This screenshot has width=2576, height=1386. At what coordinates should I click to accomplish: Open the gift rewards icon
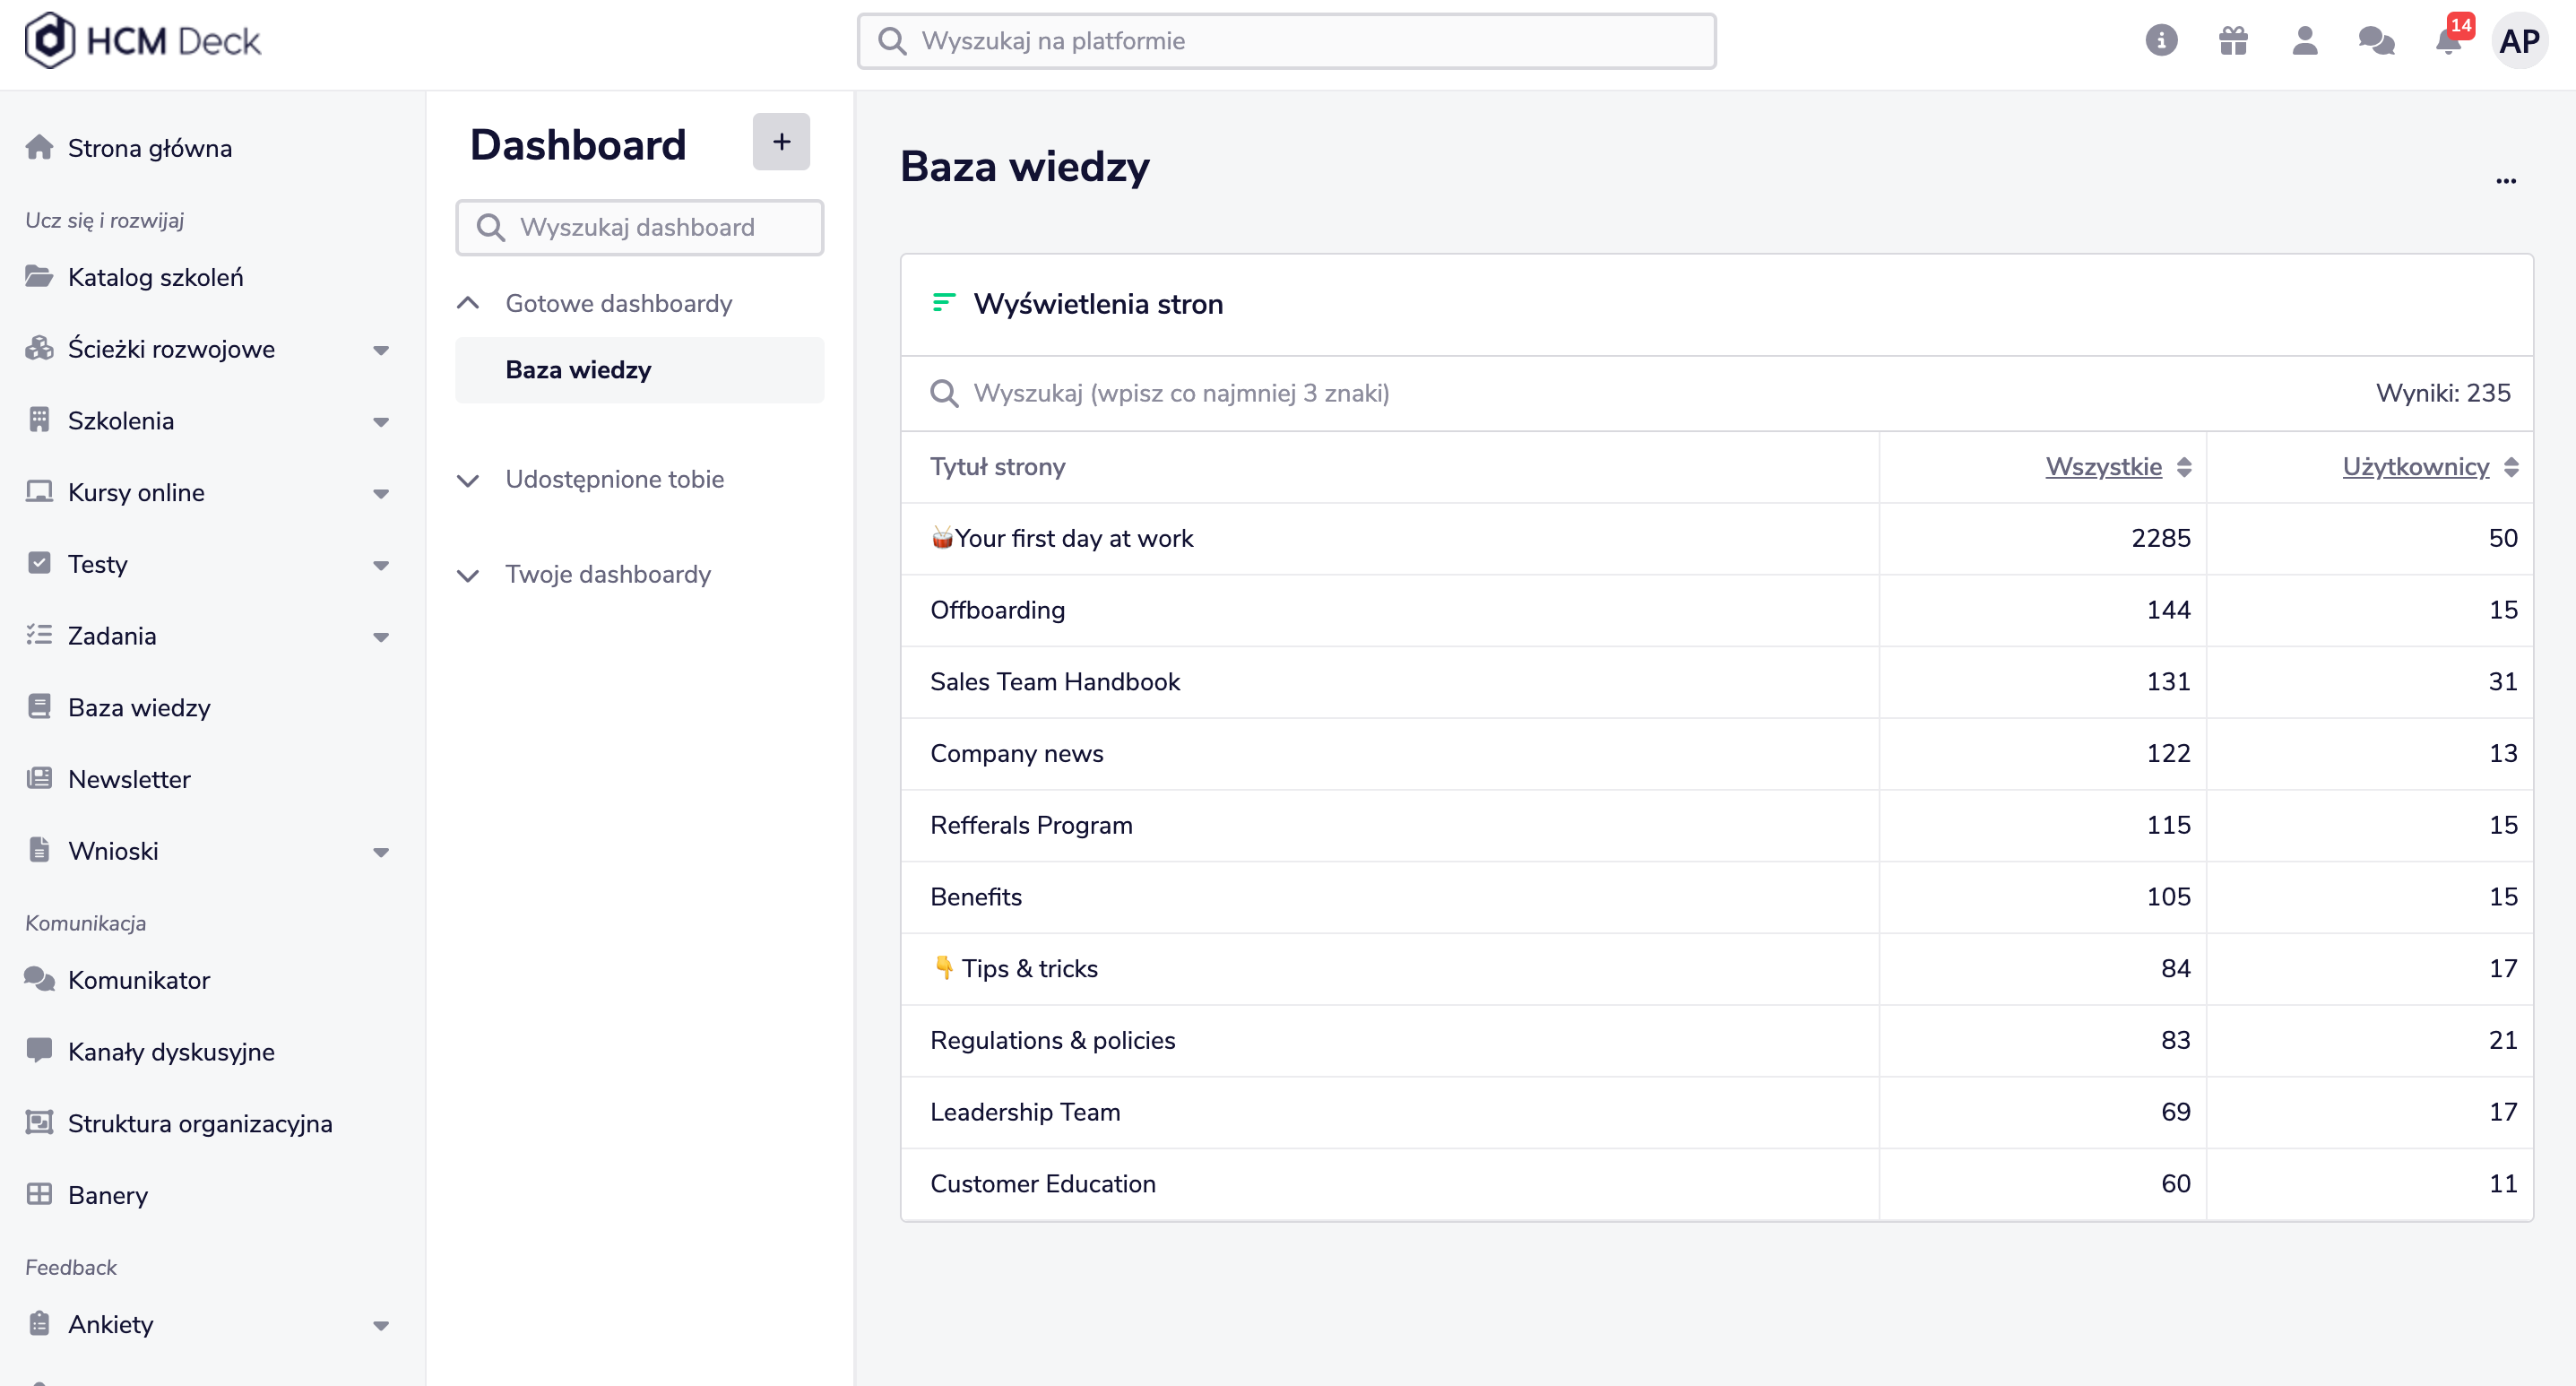pyautogui.click(x=2233, y=41)
